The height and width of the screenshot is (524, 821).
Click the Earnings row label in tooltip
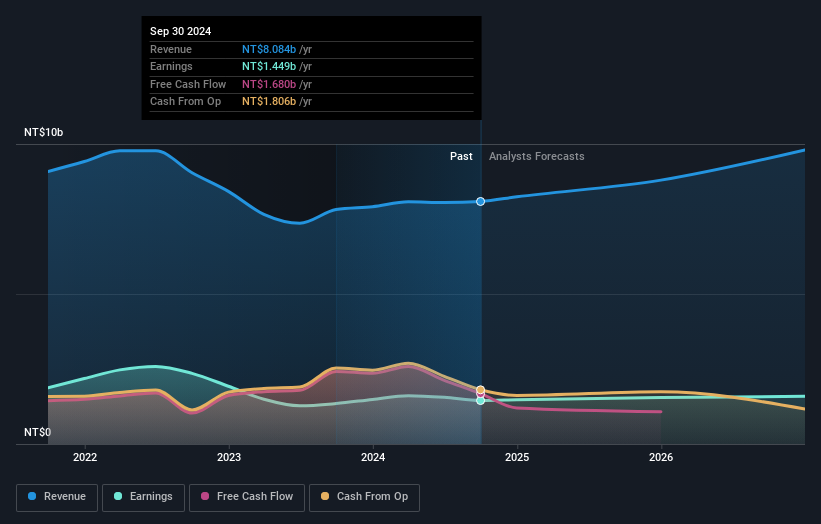[x=171, y=66]
